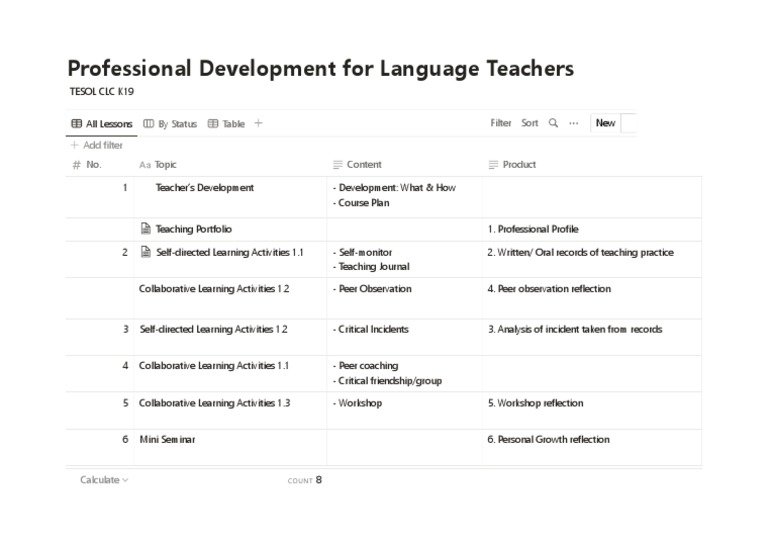768x544 pixels.
Task: Open Collaborative Learning Activities 1.2 row
Action: point(214,288)
